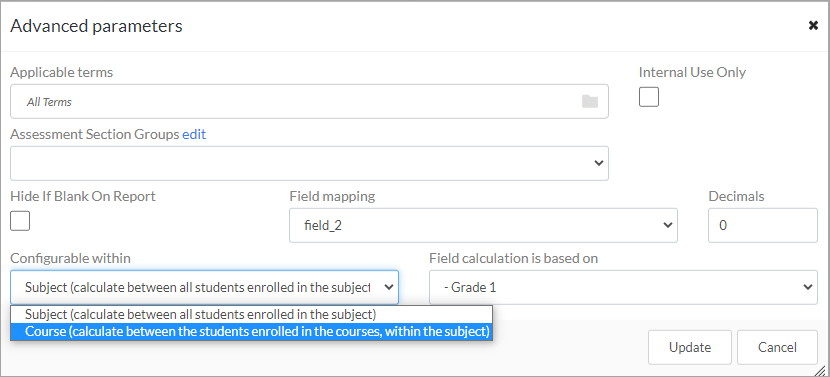Click the All Terms applicable terms field
The image size is (830, 377).
tap(309, 101)
